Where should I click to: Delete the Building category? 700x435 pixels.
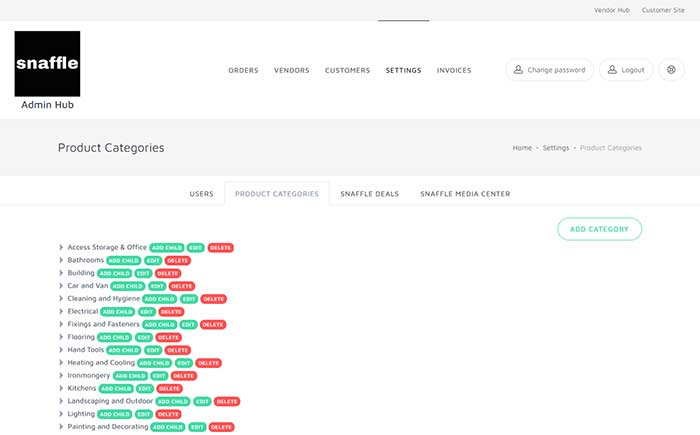(x=168, y=273)
